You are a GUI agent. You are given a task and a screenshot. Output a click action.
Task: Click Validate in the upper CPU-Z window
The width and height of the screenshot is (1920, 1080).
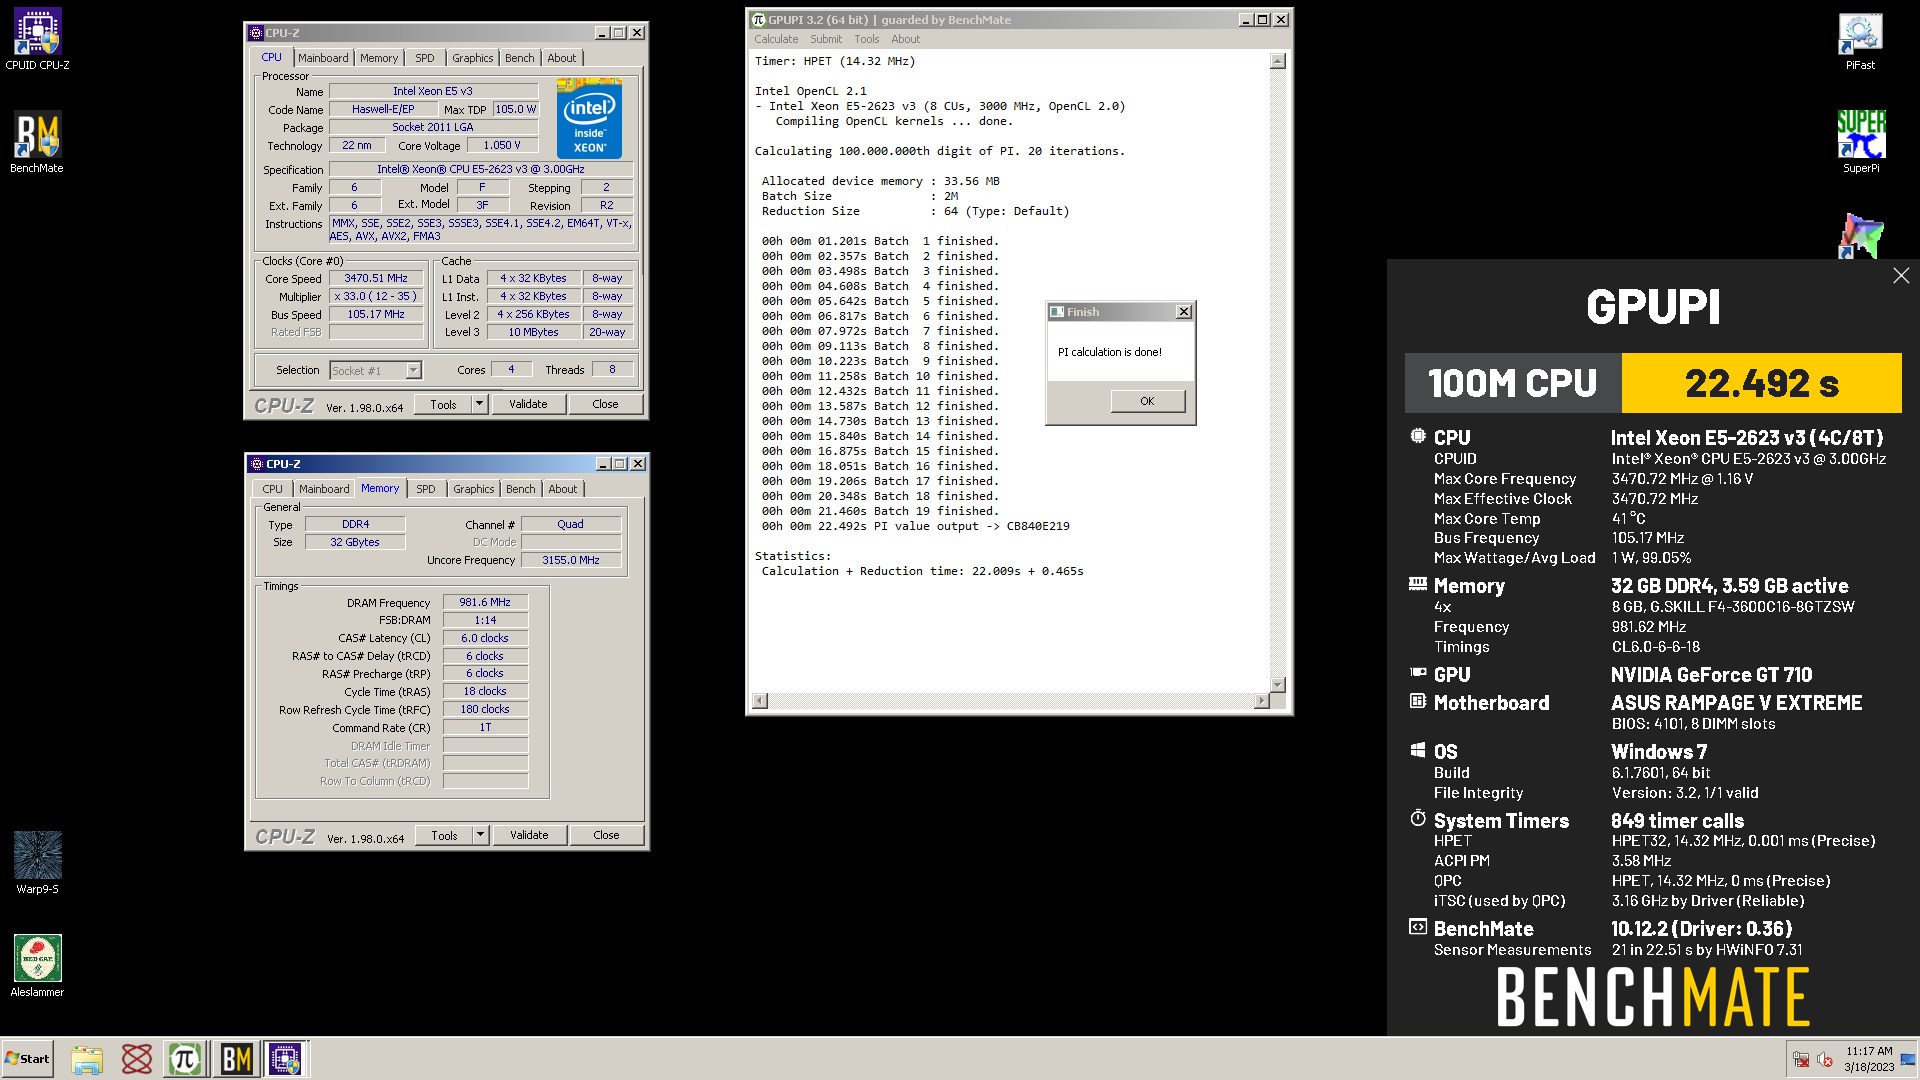[528, 404]
